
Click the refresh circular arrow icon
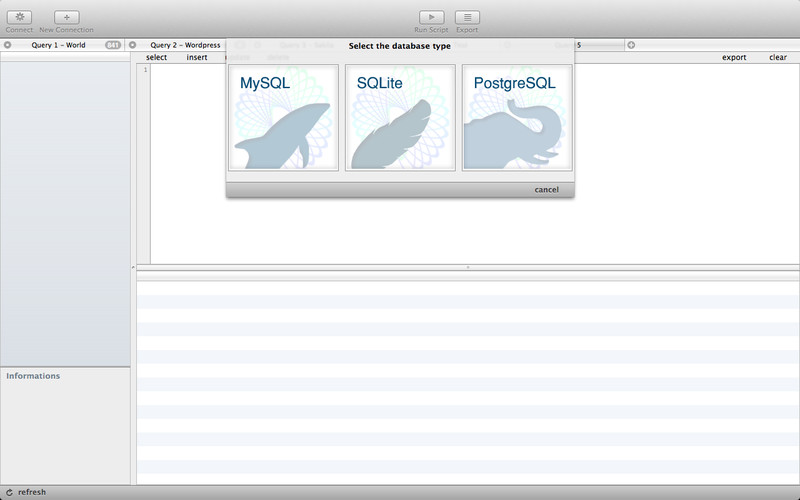(x=9, y=492)
